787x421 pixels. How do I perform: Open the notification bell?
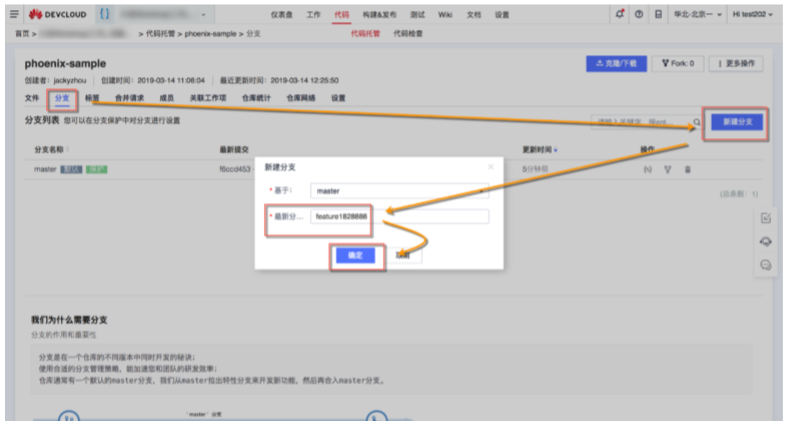tap(620, 14)
